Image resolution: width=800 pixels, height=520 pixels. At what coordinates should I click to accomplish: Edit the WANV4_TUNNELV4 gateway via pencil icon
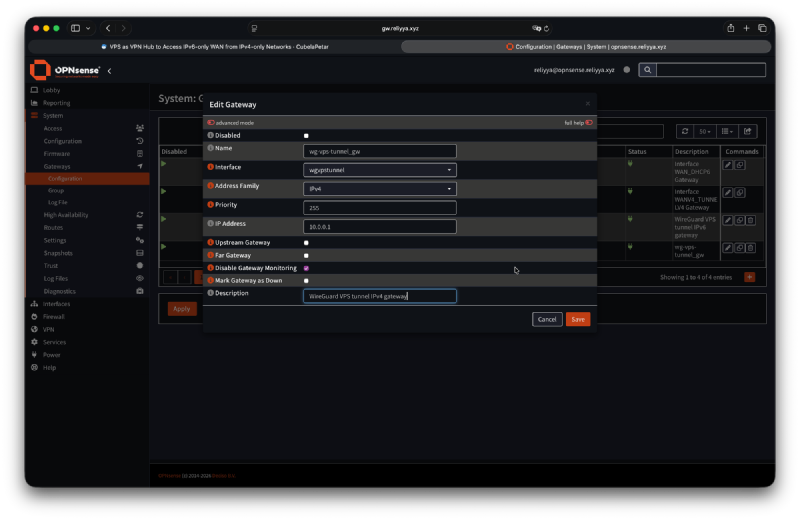click(x=728, y=192)
